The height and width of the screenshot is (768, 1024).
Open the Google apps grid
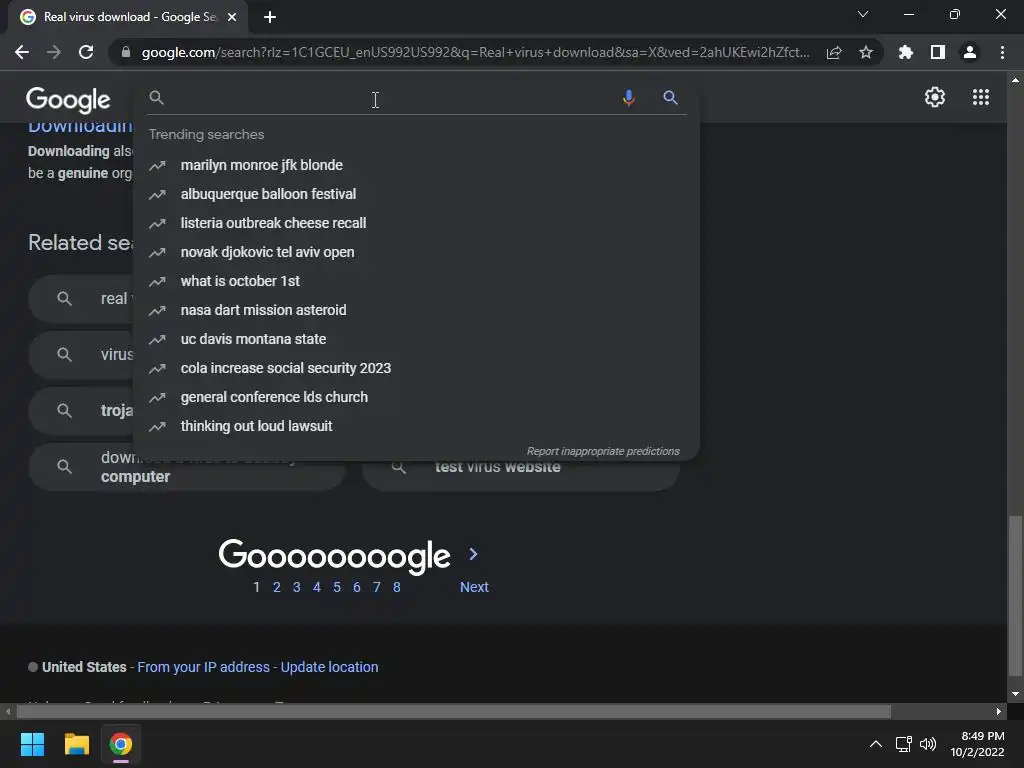click(x=981, y=97)
